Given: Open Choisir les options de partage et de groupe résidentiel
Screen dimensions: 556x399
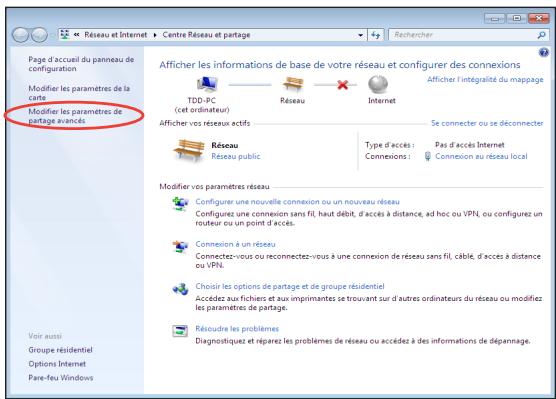Looking at the screenshot, I should (x=290, y=286).
